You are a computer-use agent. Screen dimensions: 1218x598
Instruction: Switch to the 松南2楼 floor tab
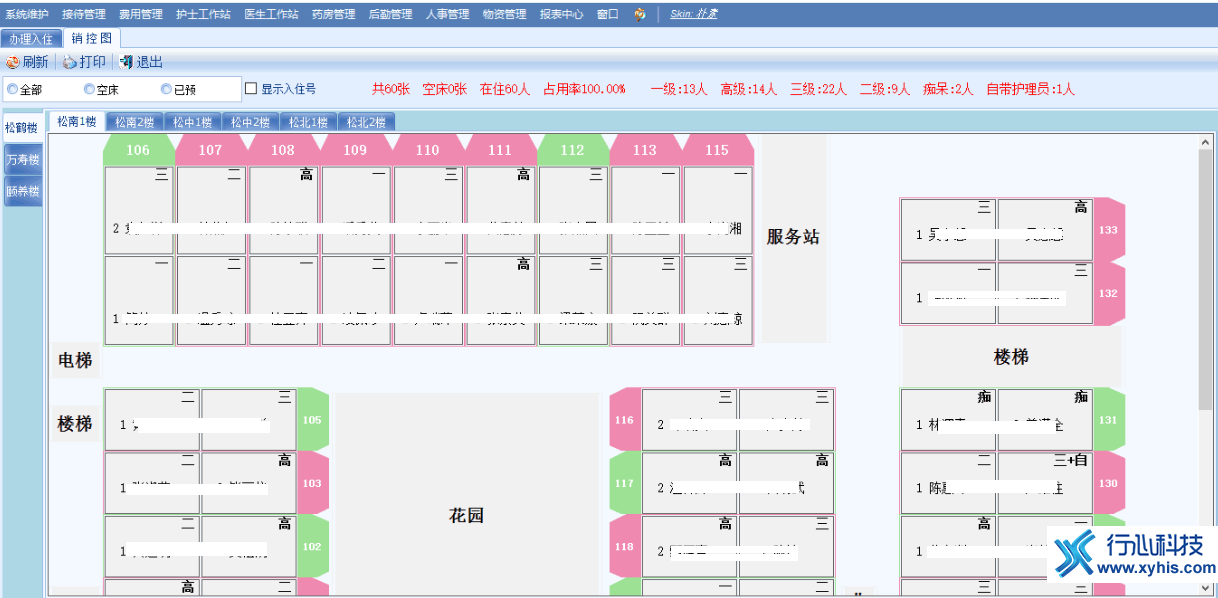[x=134, y=122]
